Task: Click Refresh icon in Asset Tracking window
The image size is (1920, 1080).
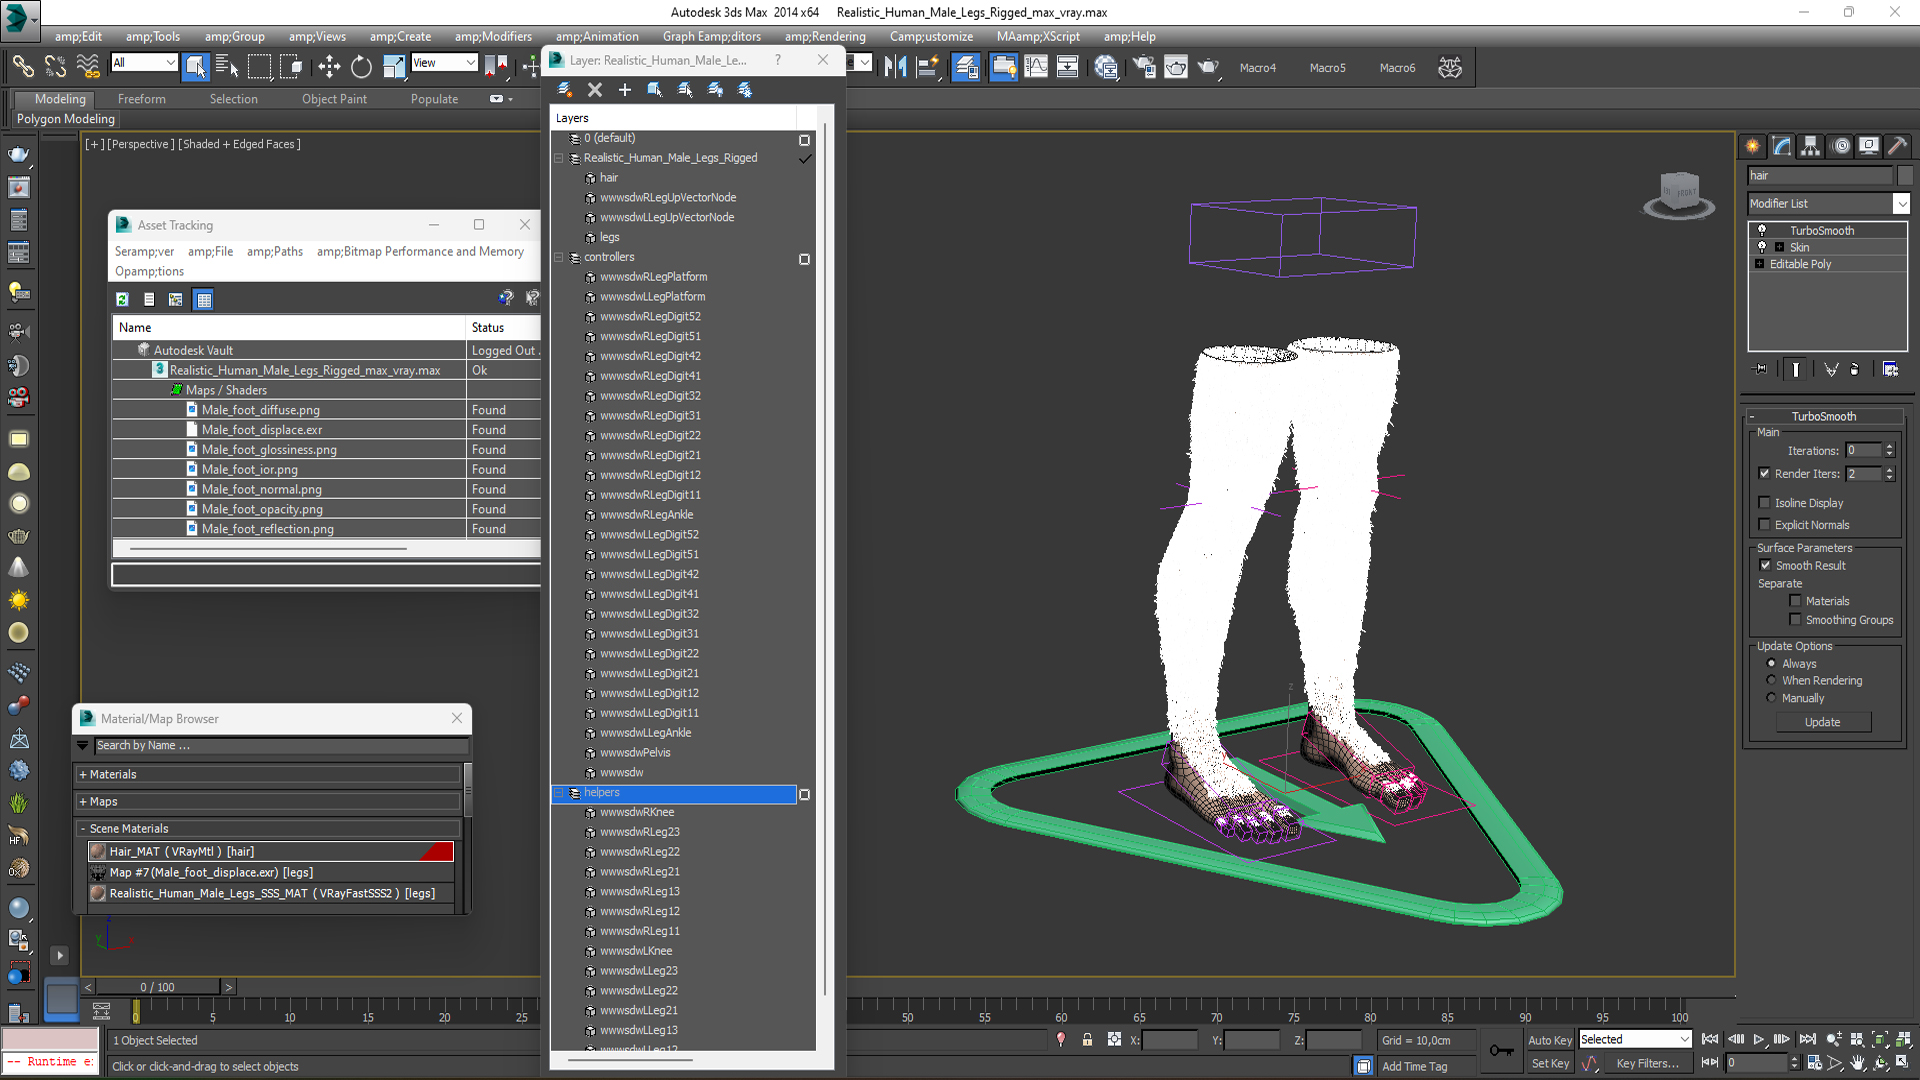Action: (x=122, y=299)
